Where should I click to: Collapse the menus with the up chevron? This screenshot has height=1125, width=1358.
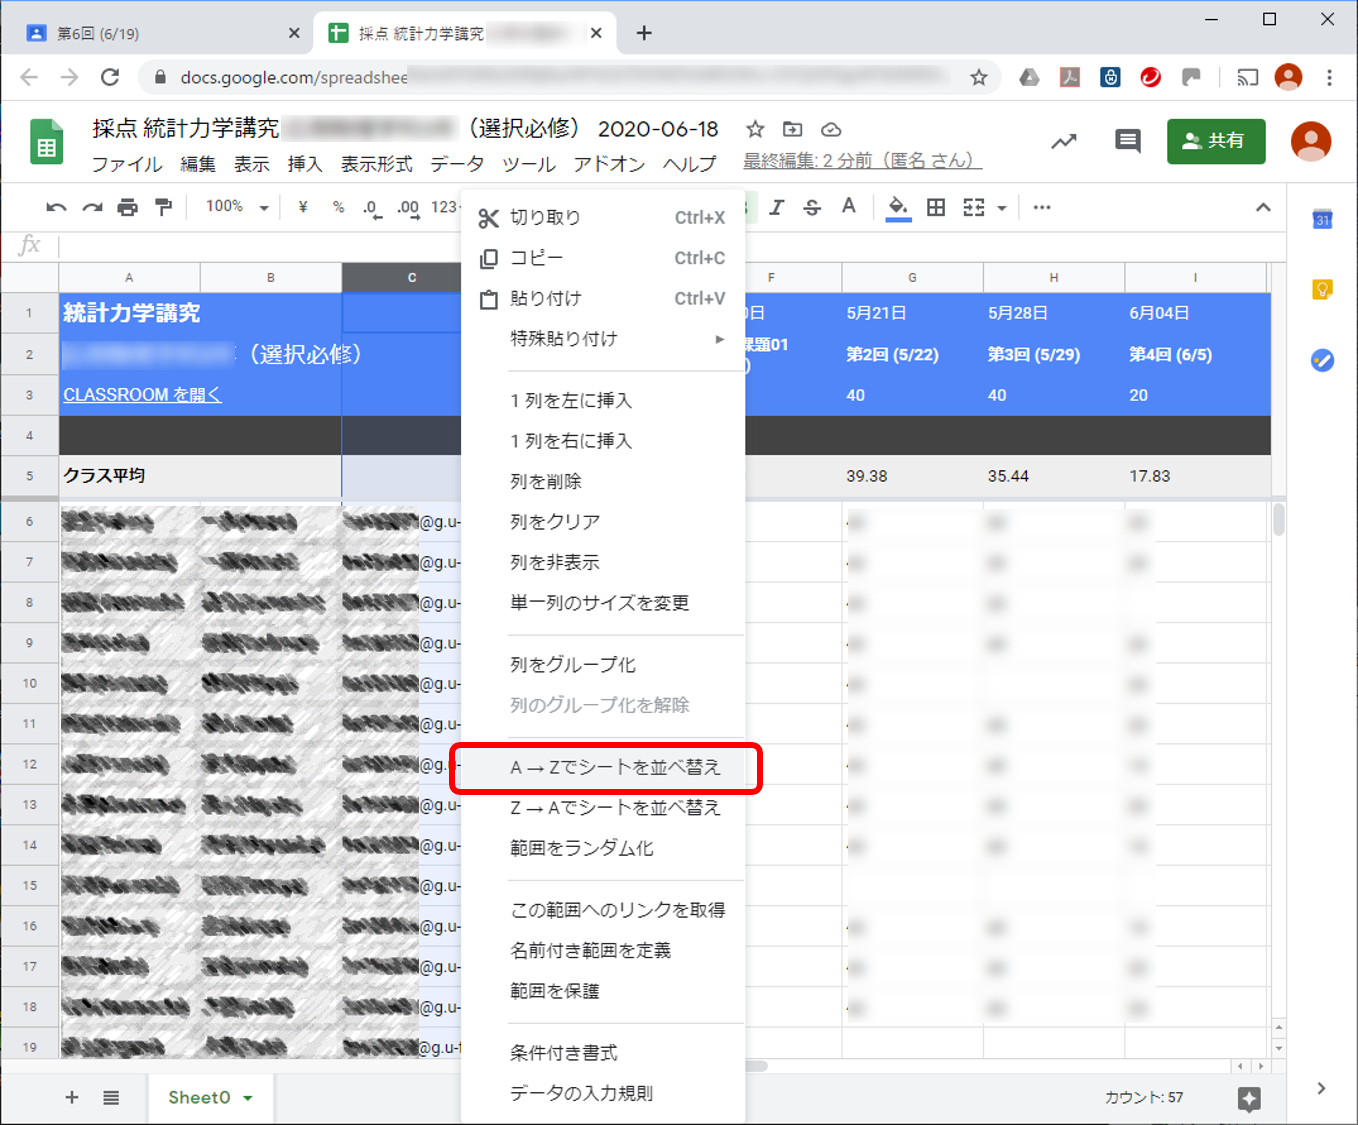tap(1263, 207)
